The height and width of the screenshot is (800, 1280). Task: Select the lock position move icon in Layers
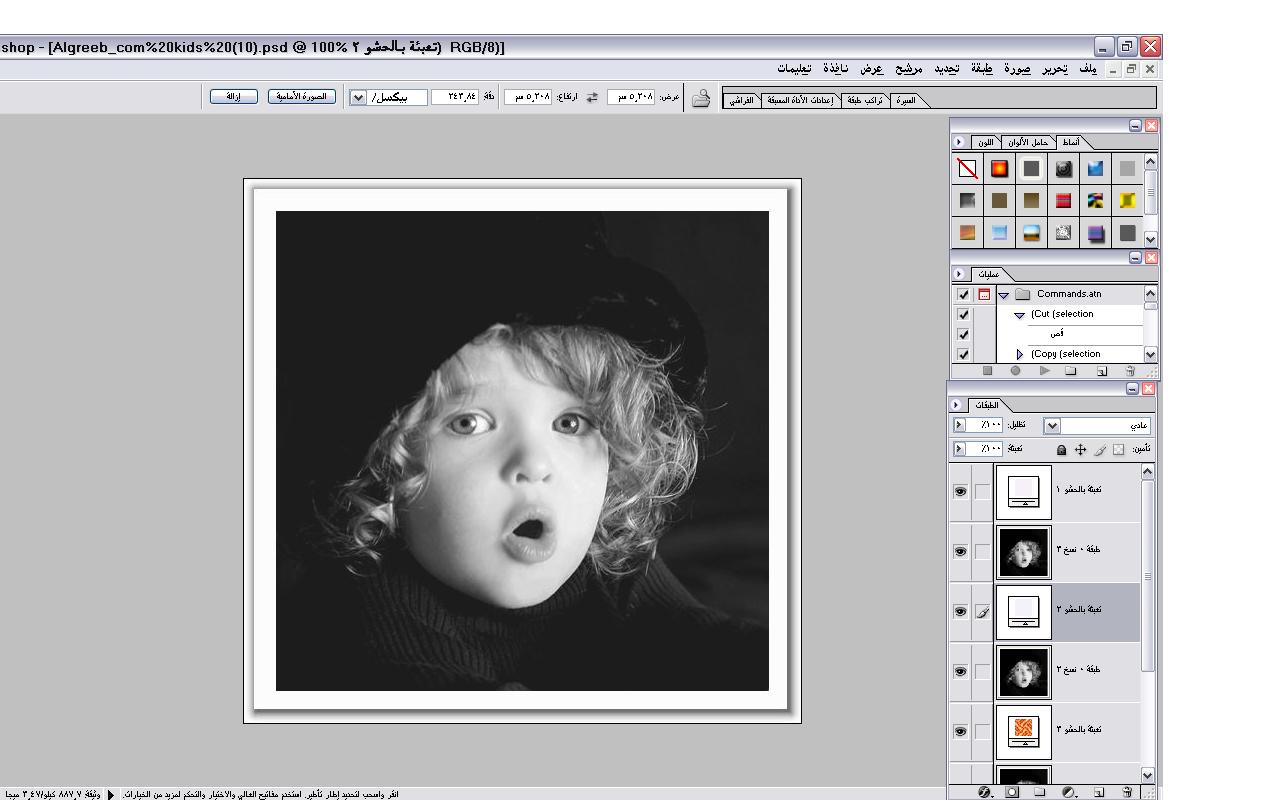click(1080, 450)
